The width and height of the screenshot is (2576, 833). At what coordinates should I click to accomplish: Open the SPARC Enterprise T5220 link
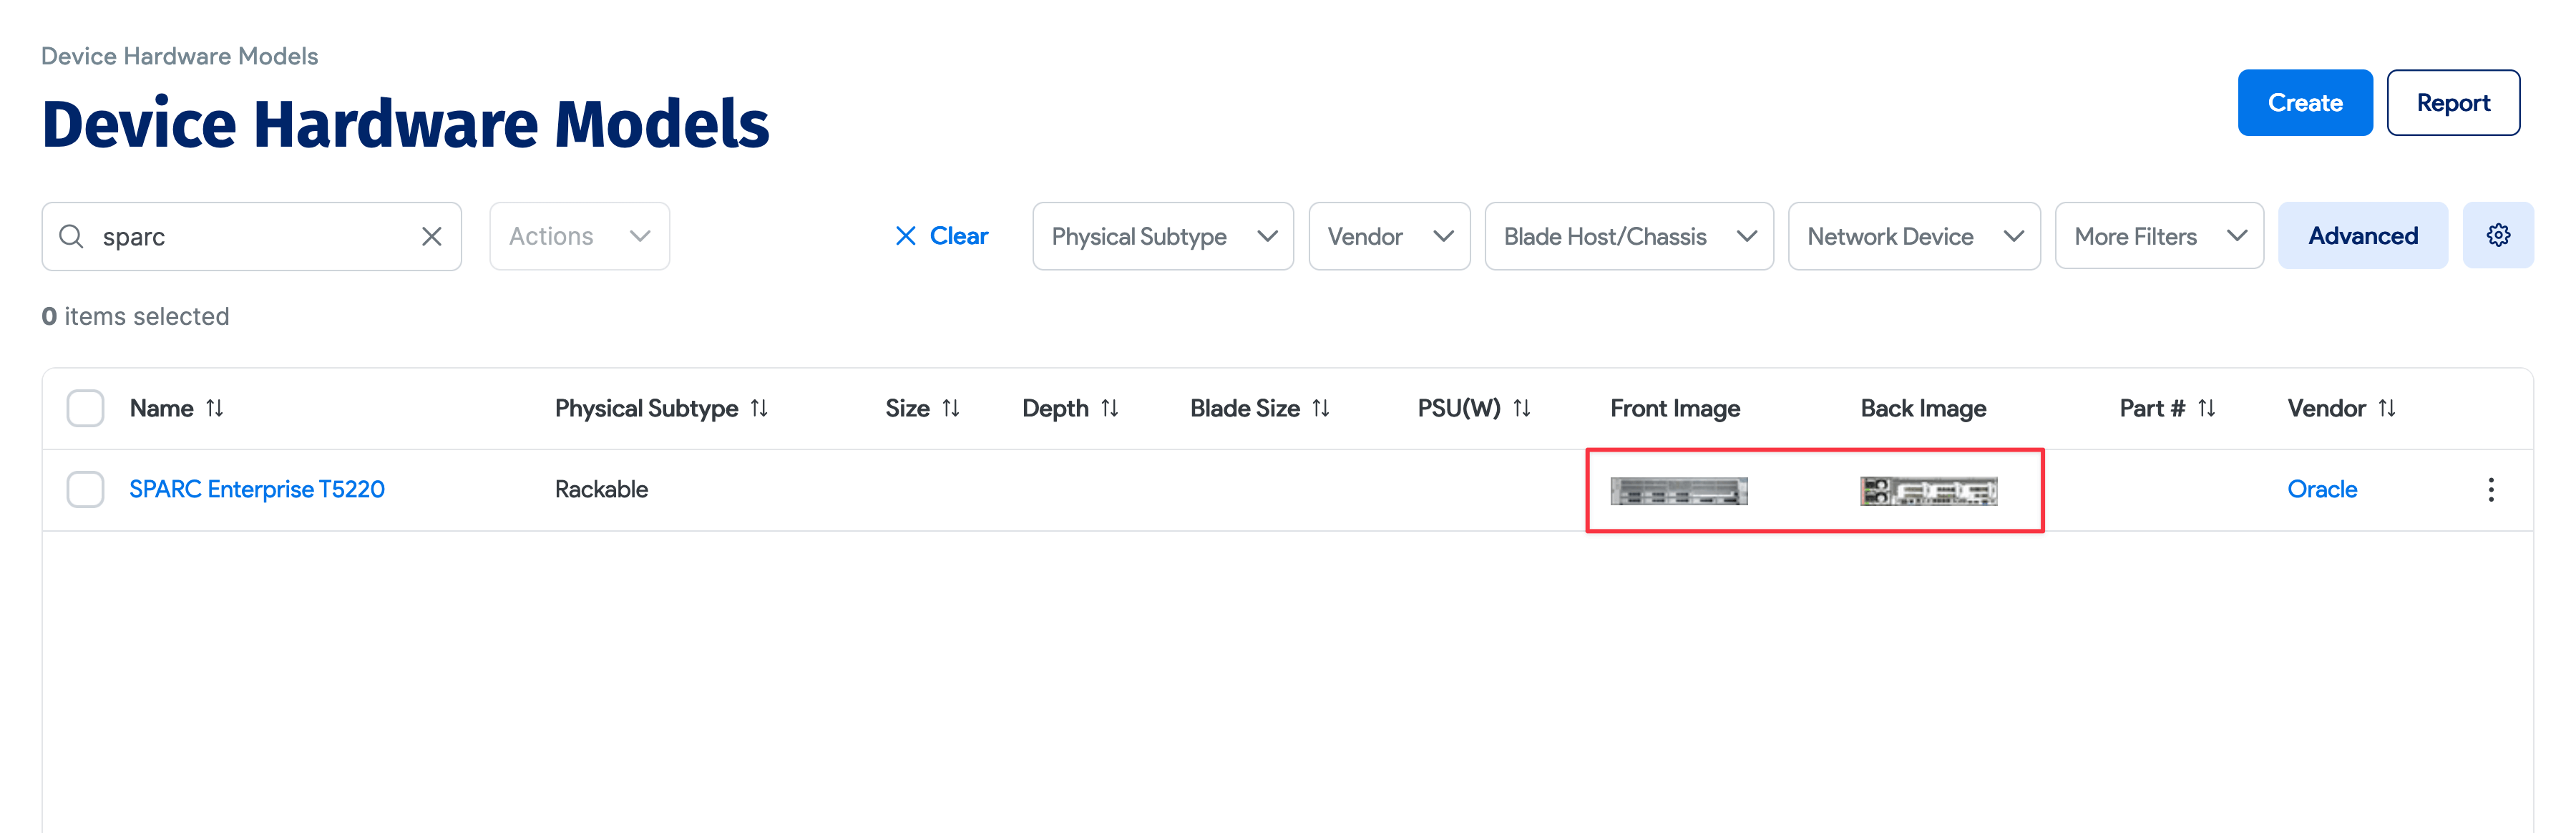point(257,489)
